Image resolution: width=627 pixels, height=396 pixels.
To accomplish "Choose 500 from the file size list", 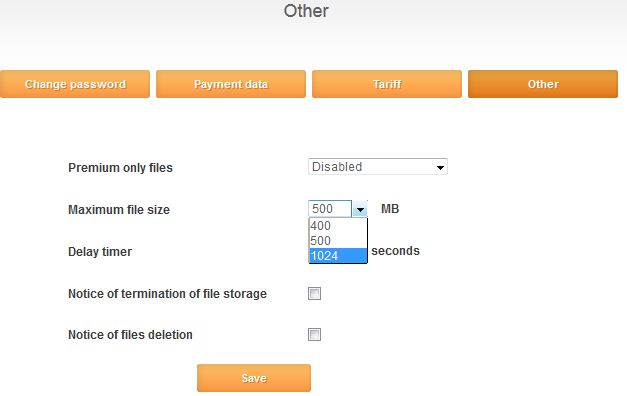I will click(338, 241).
